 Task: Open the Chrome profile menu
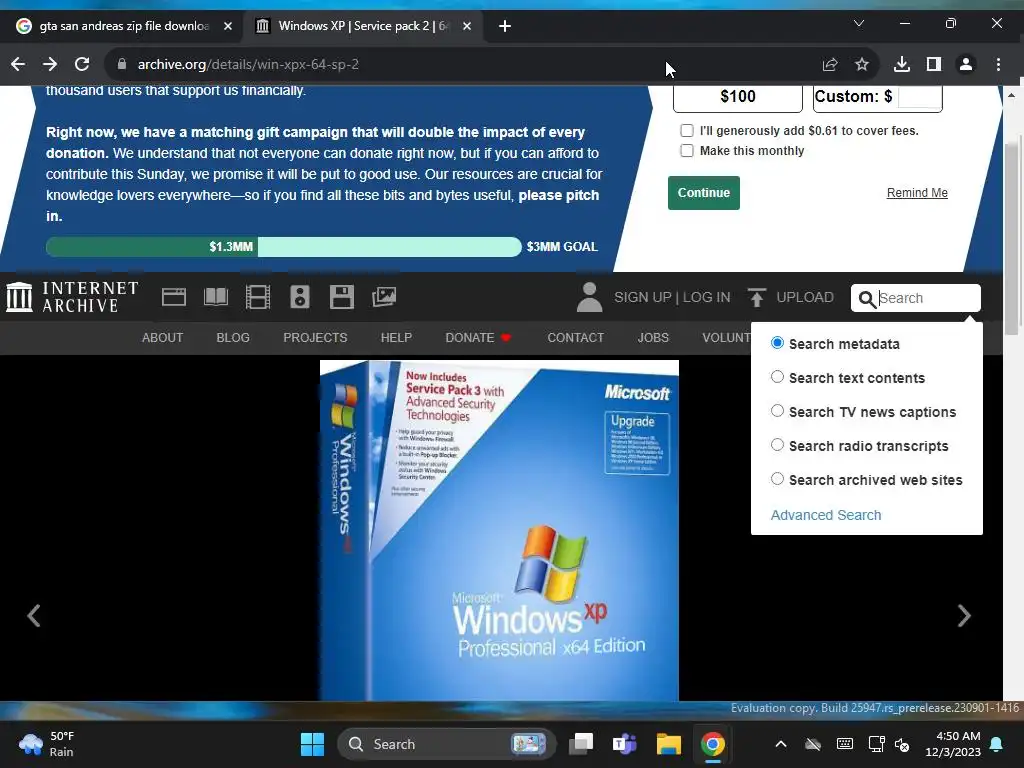tap(966, 64)
